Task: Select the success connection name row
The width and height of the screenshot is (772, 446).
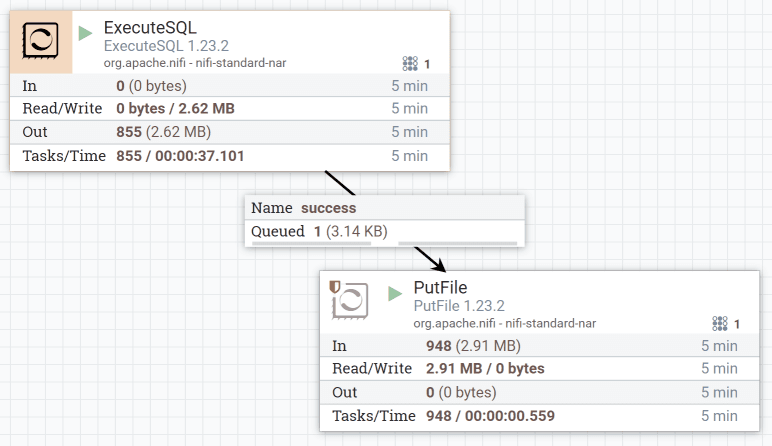Action: [x=385, y=208]
